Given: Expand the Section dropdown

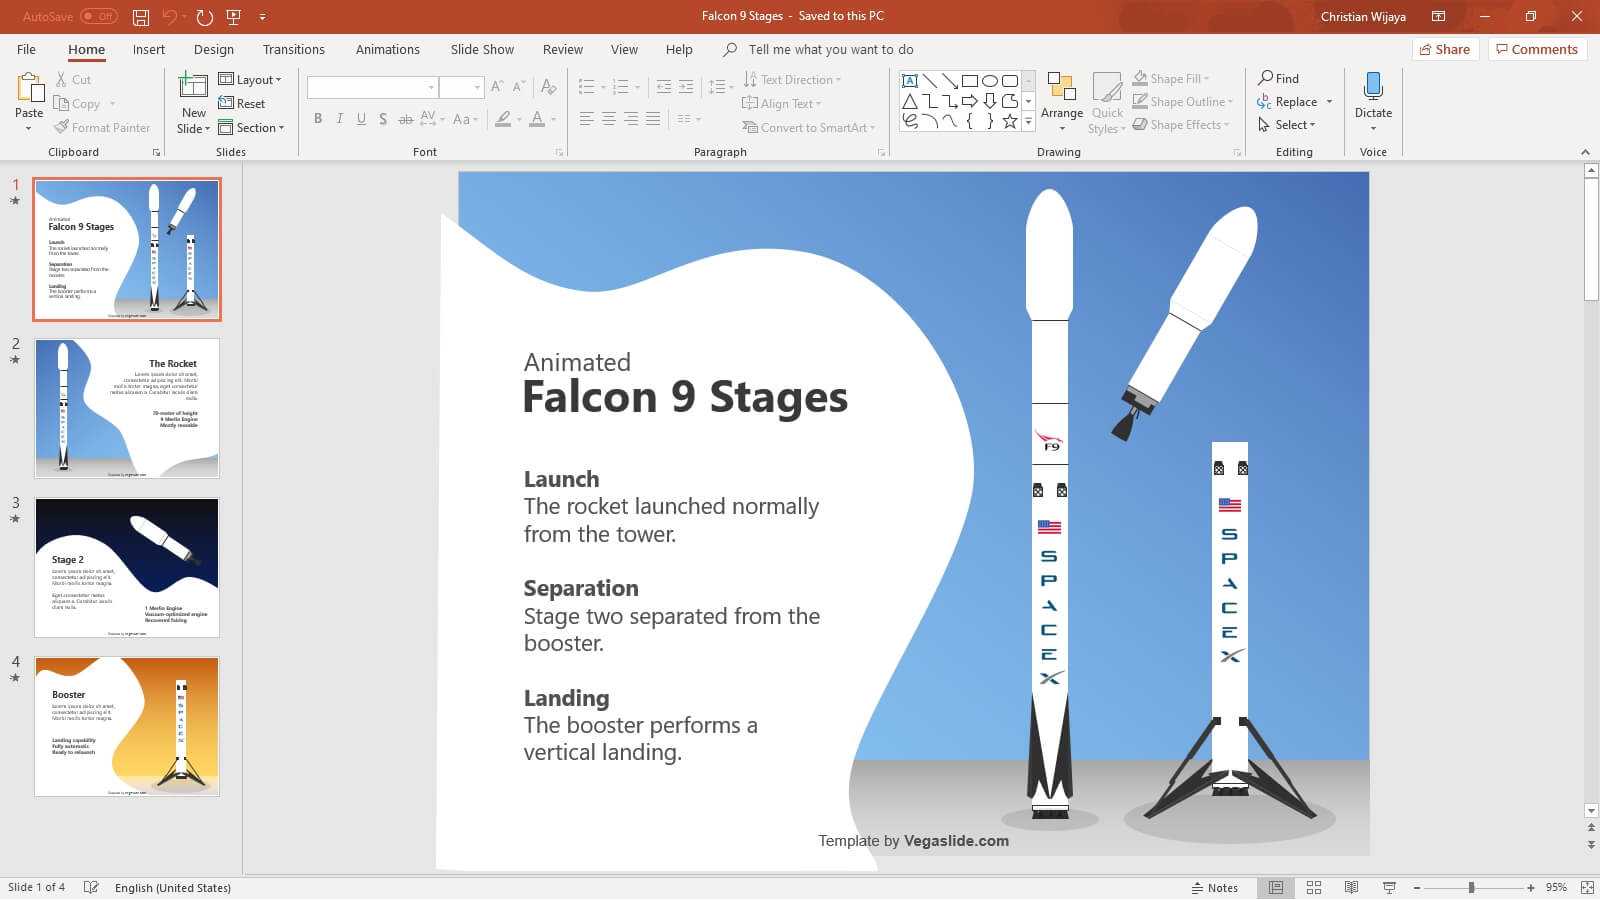Looking at the screenshot, I should (252, 128).
